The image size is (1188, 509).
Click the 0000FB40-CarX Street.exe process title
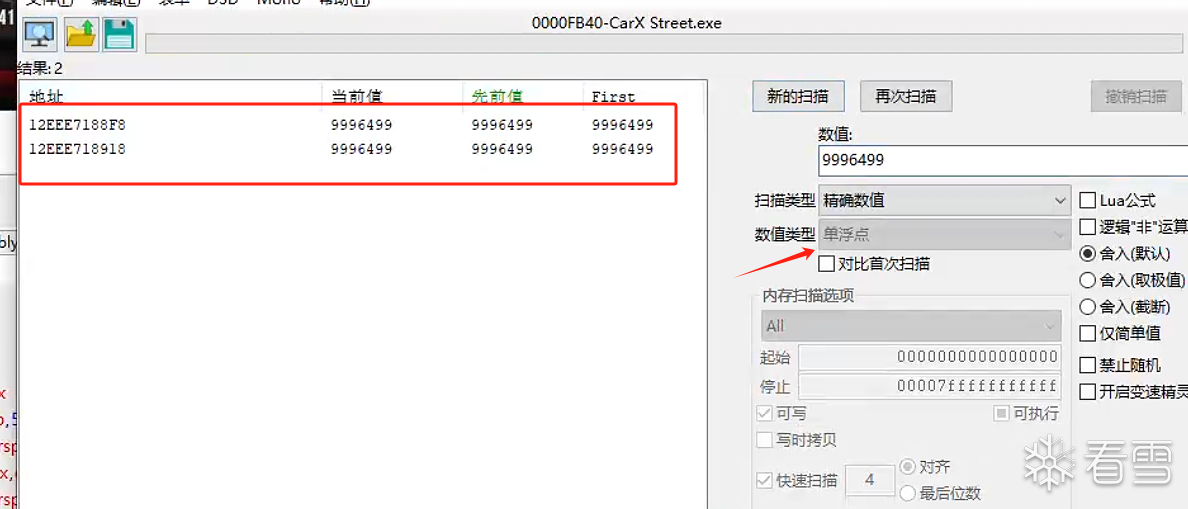pyautogui.click(x=627, y=23)
